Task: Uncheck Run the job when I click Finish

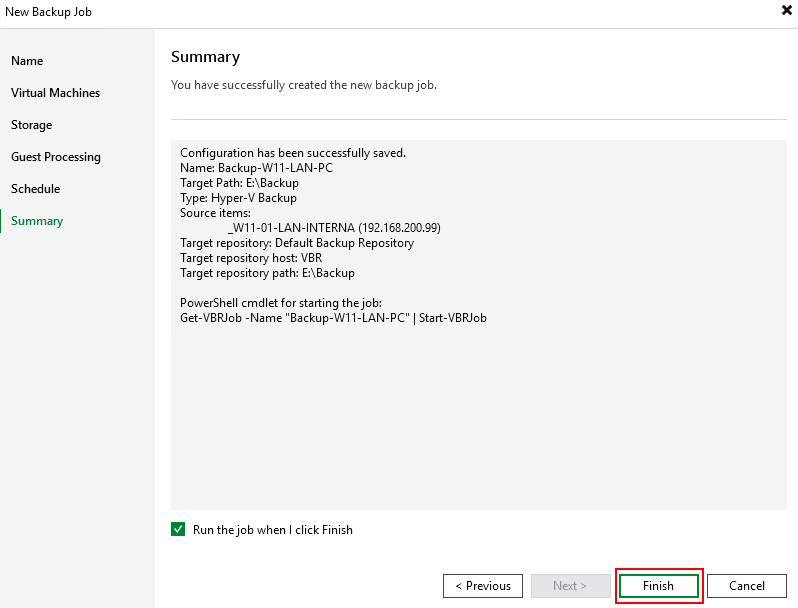Action: [178, 530]
